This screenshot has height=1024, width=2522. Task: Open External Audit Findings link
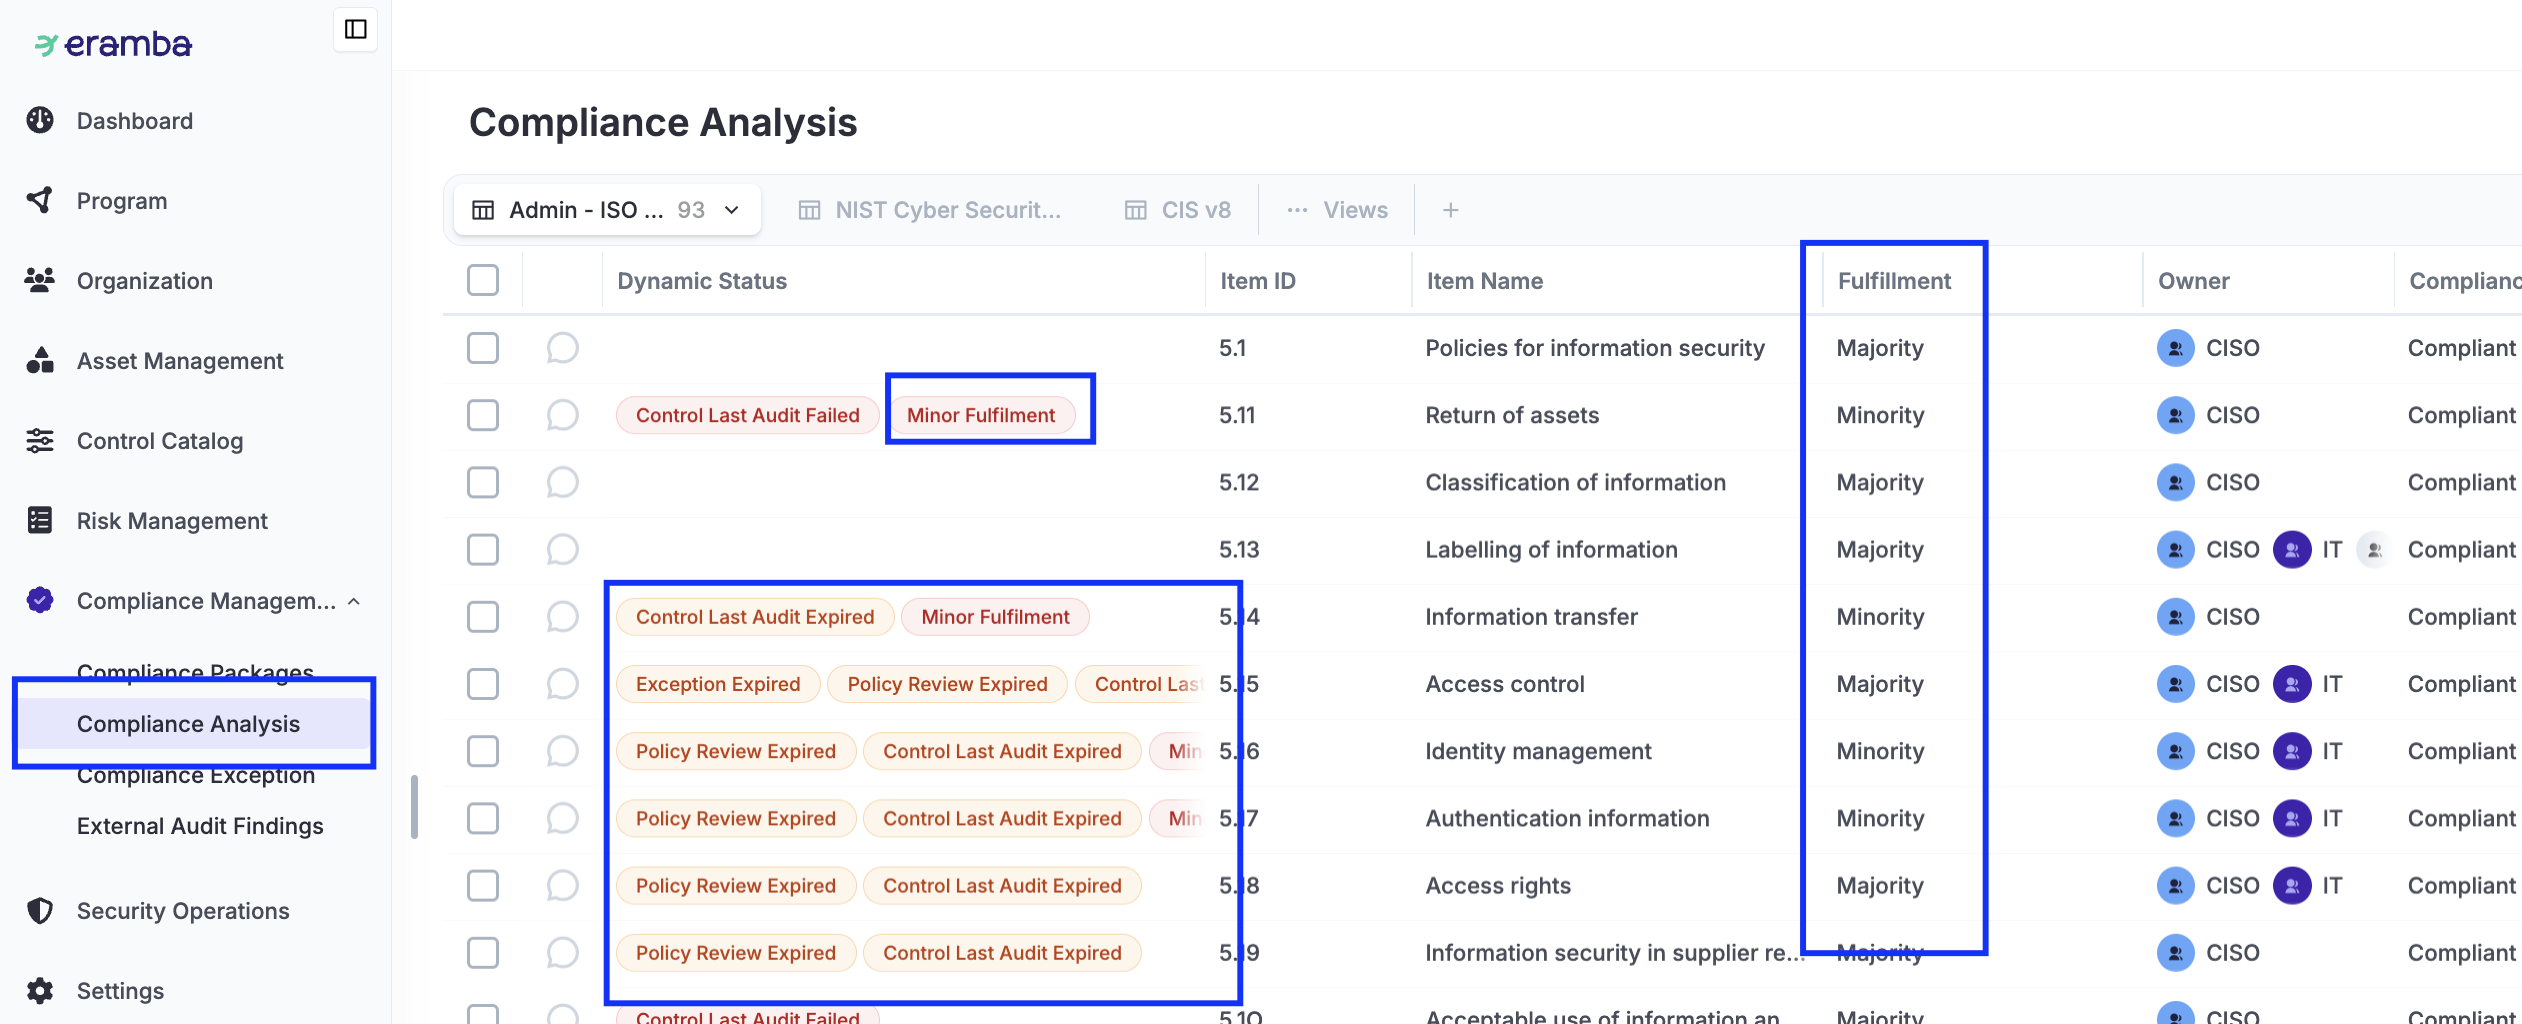[200, 826]
